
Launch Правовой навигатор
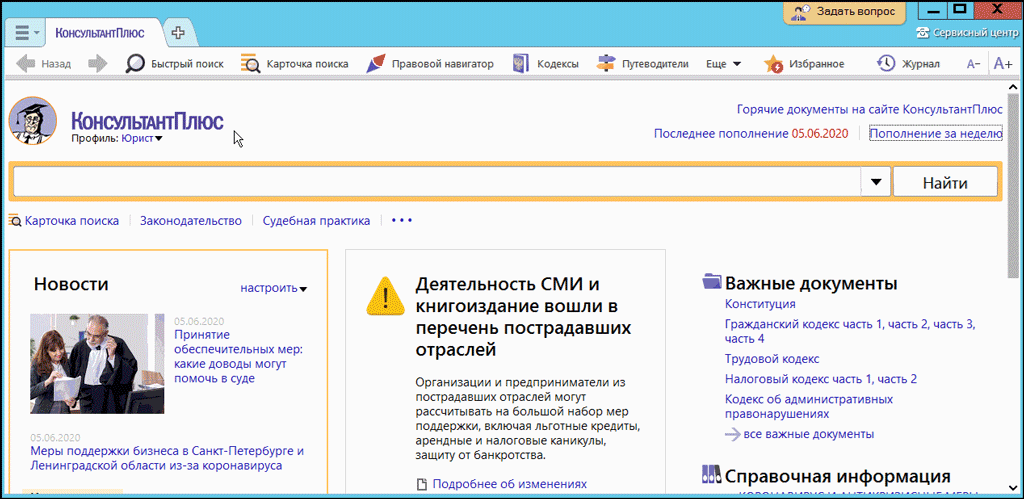pos(429,64)
